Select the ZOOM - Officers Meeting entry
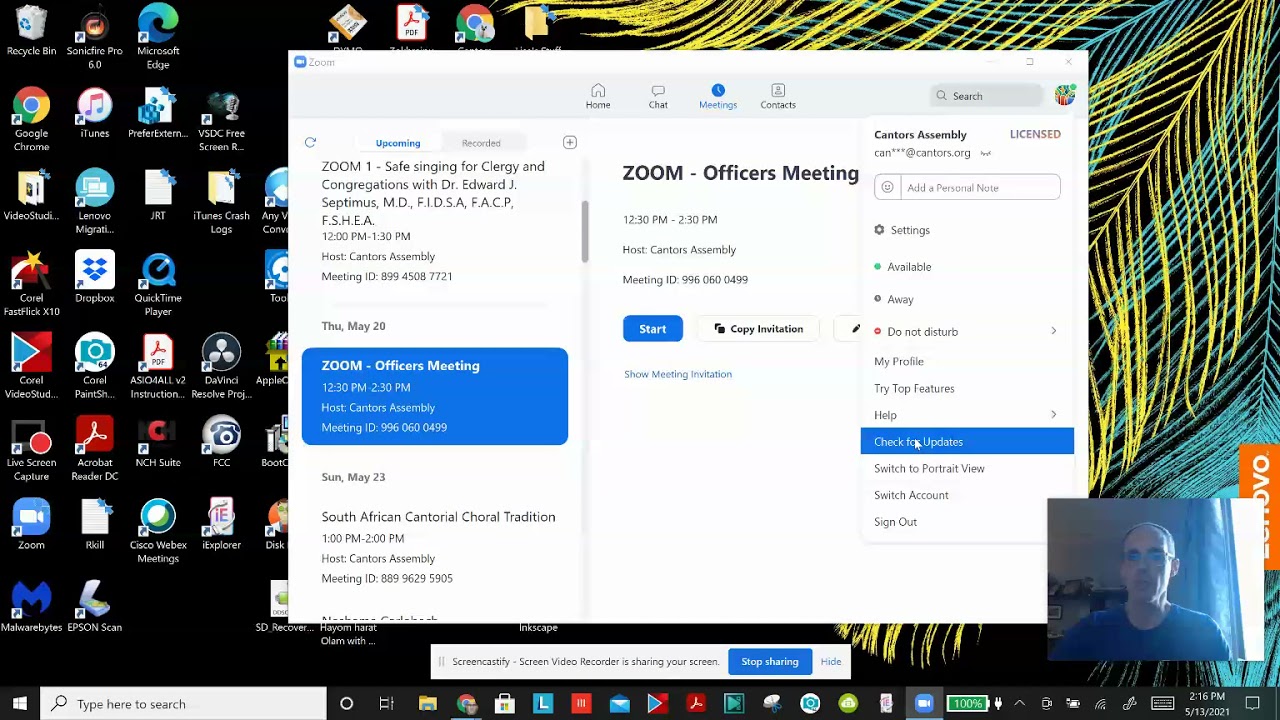 tap(435, 396)
